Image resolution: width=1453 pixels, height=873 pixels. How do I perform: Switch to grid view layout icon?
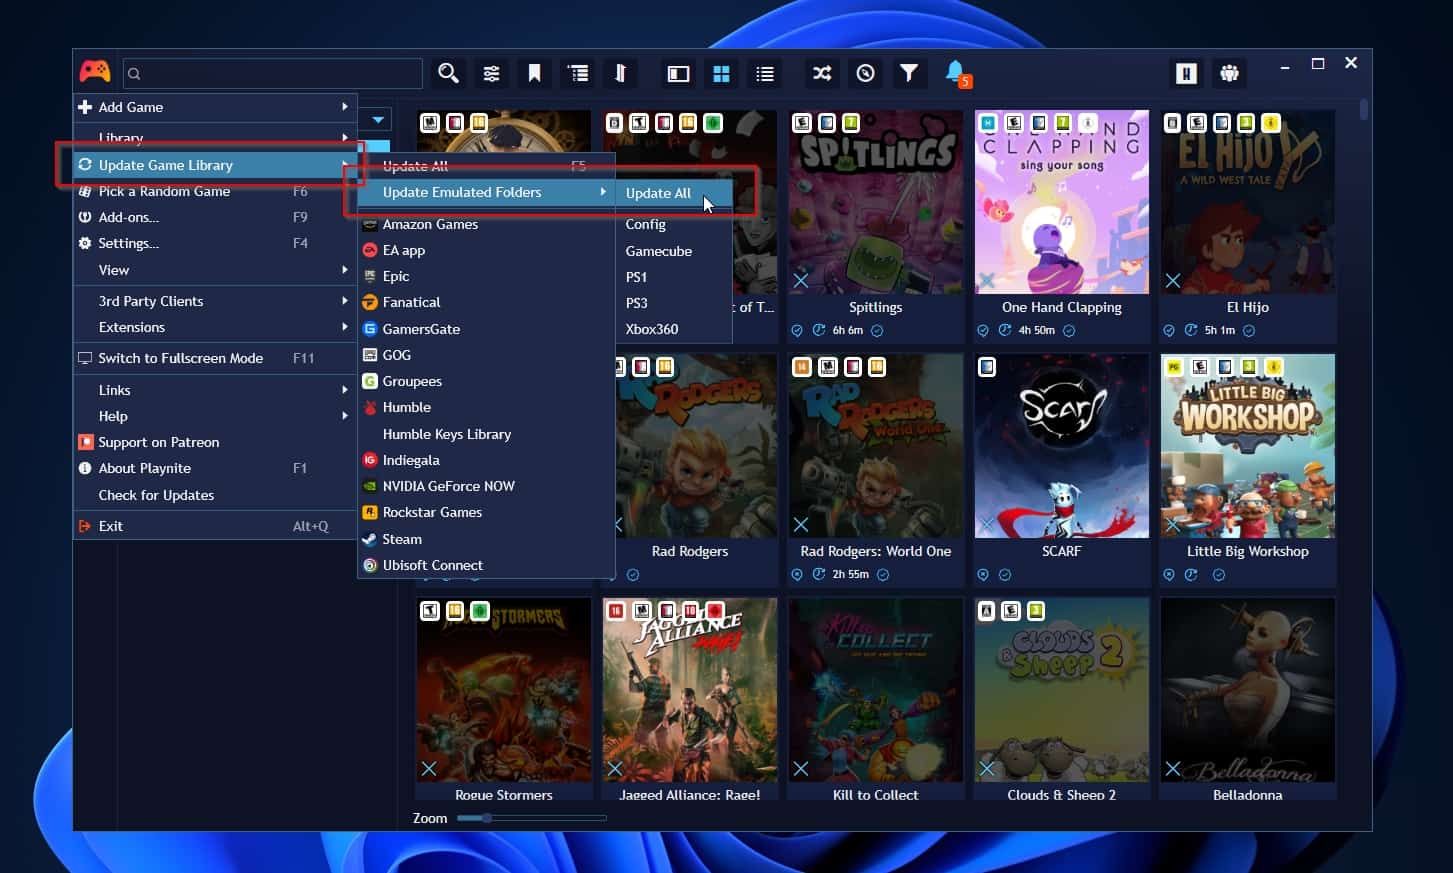(721, 73)
